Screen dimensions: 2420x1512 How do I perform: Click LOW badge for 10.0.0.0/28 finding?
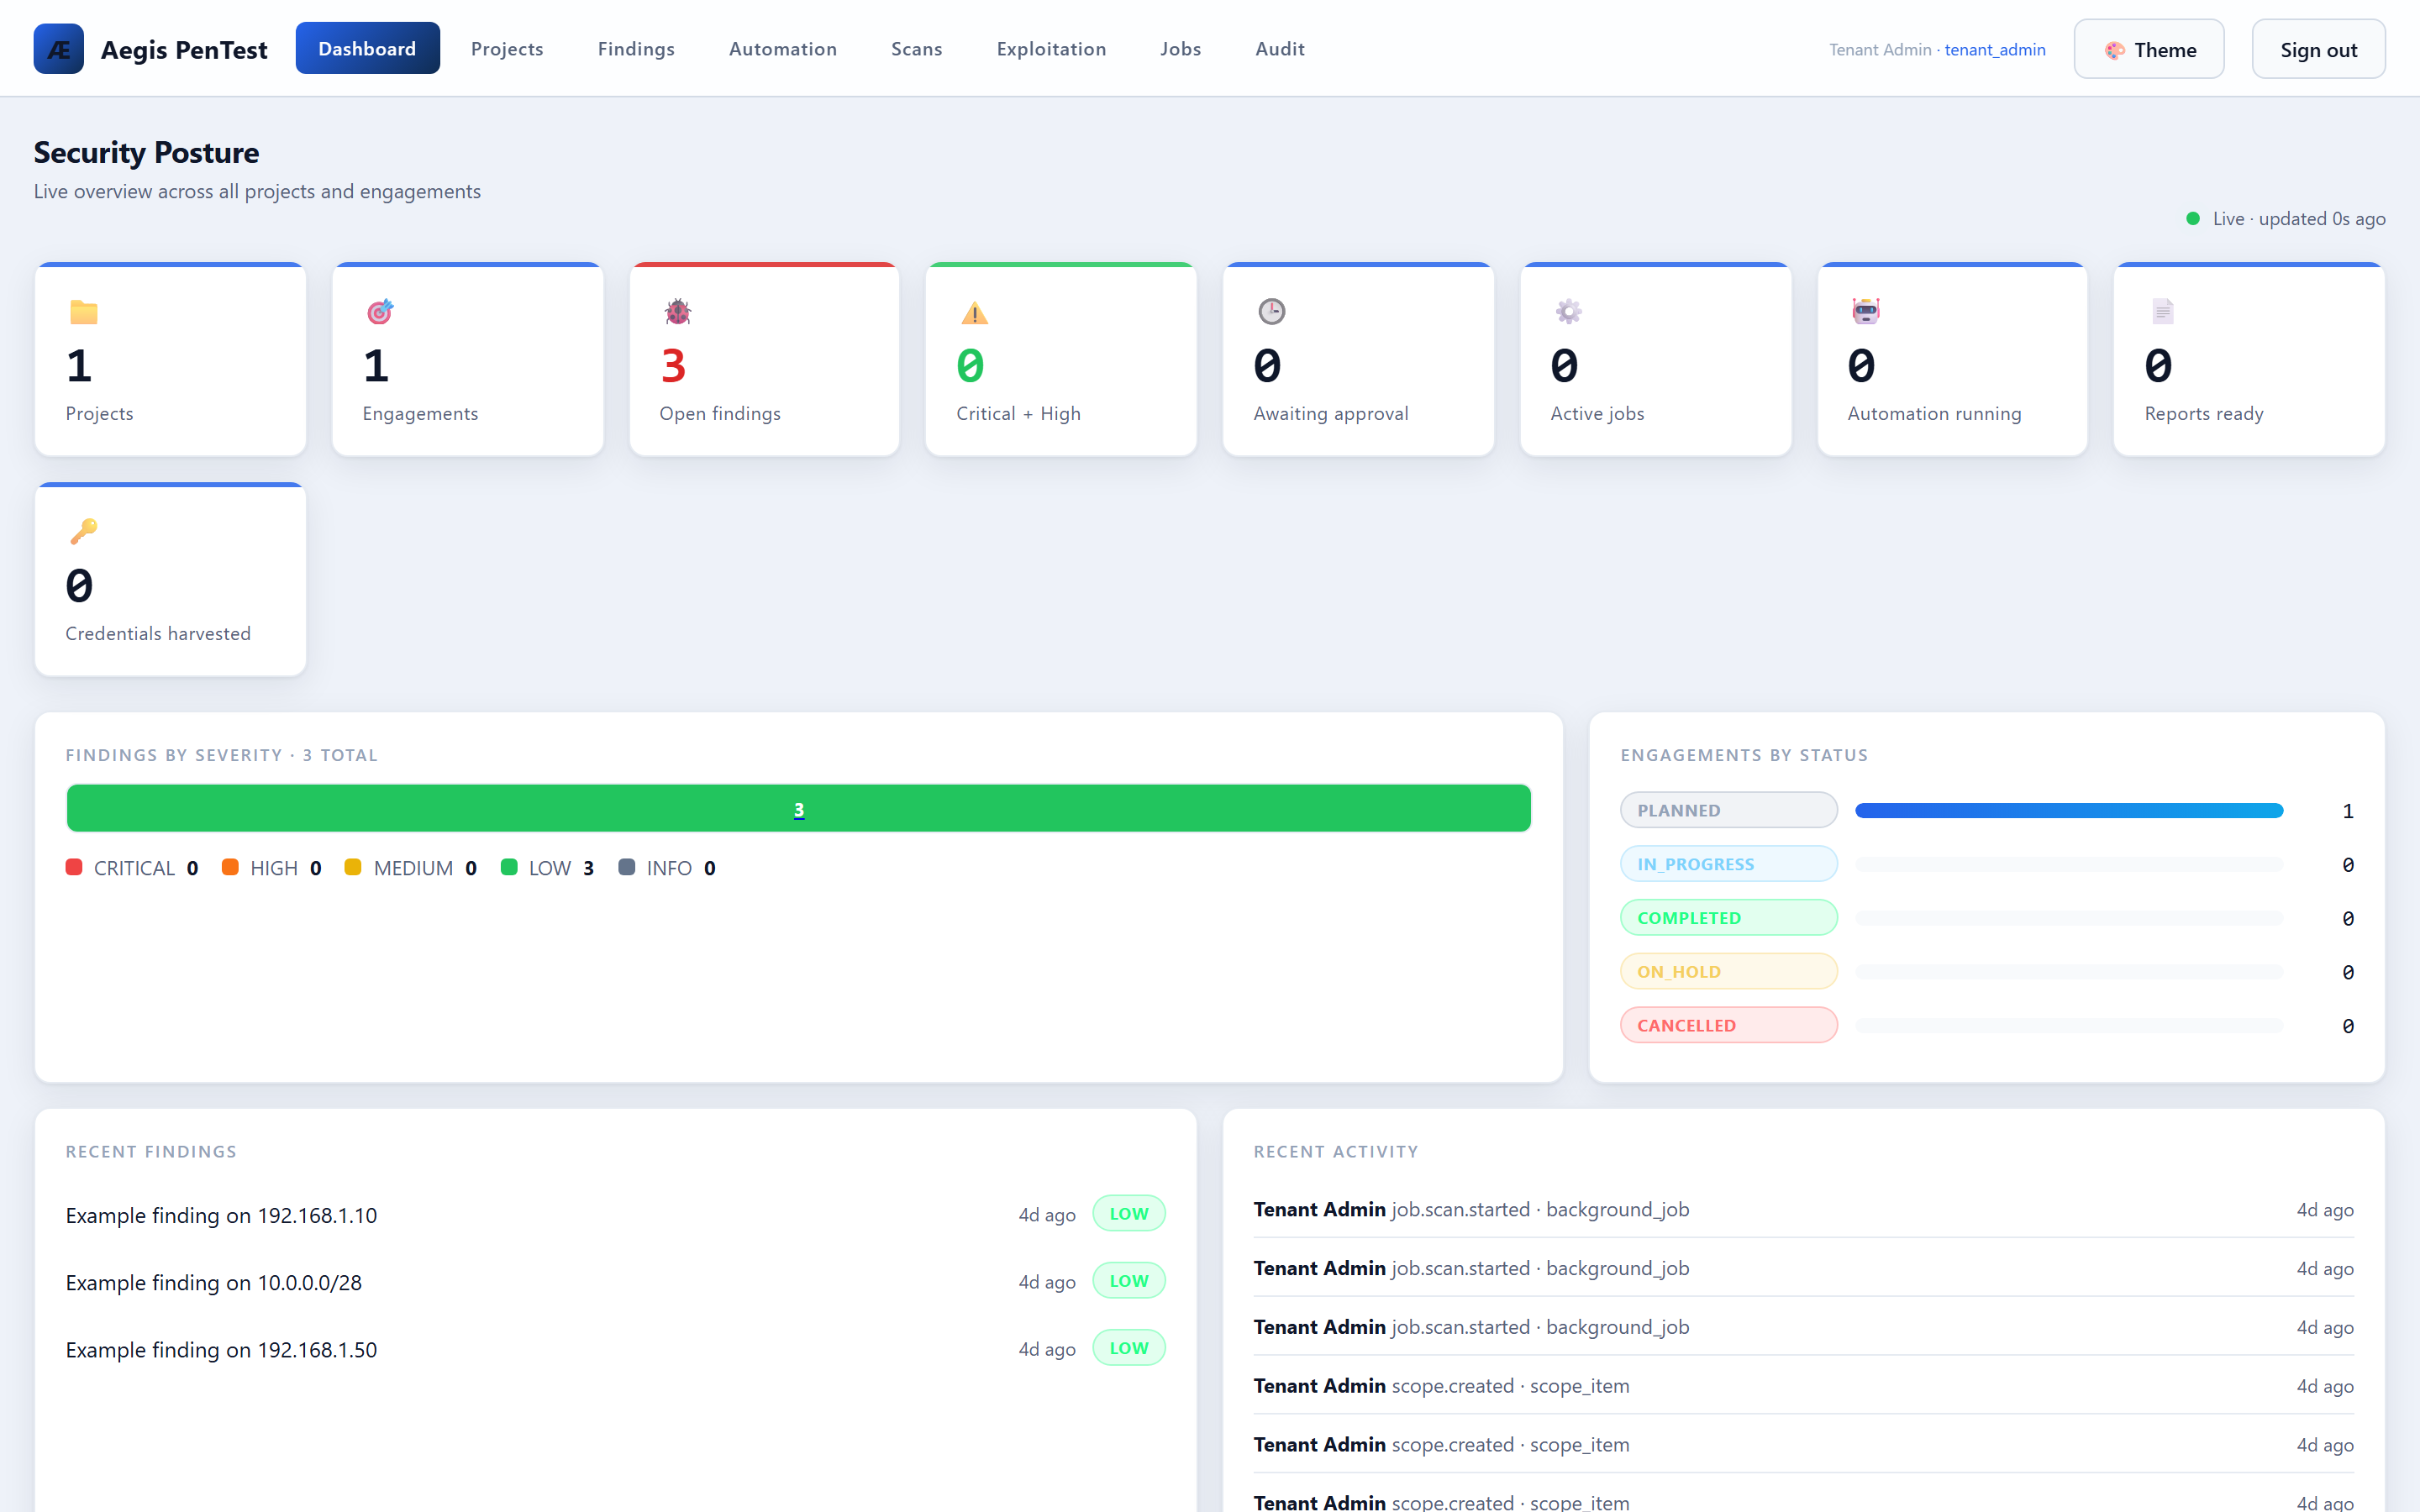pyautogui.click(x=1129, y=1280)
